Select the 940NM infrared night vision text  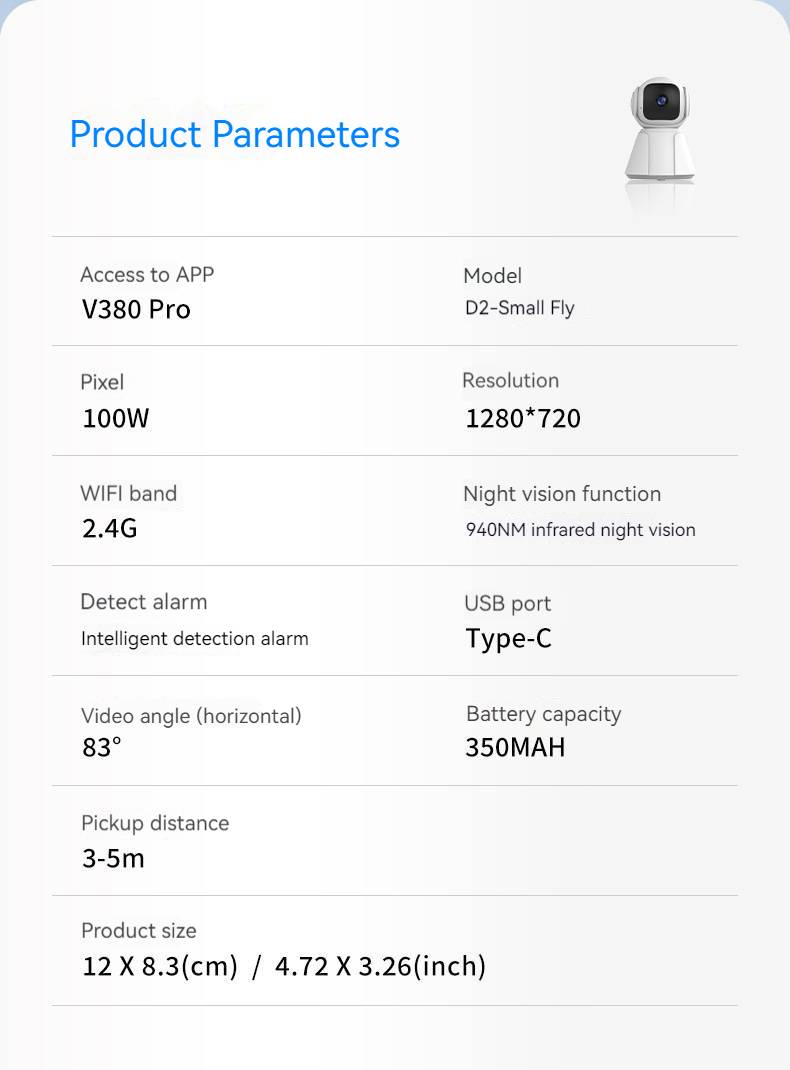(580, 529)
